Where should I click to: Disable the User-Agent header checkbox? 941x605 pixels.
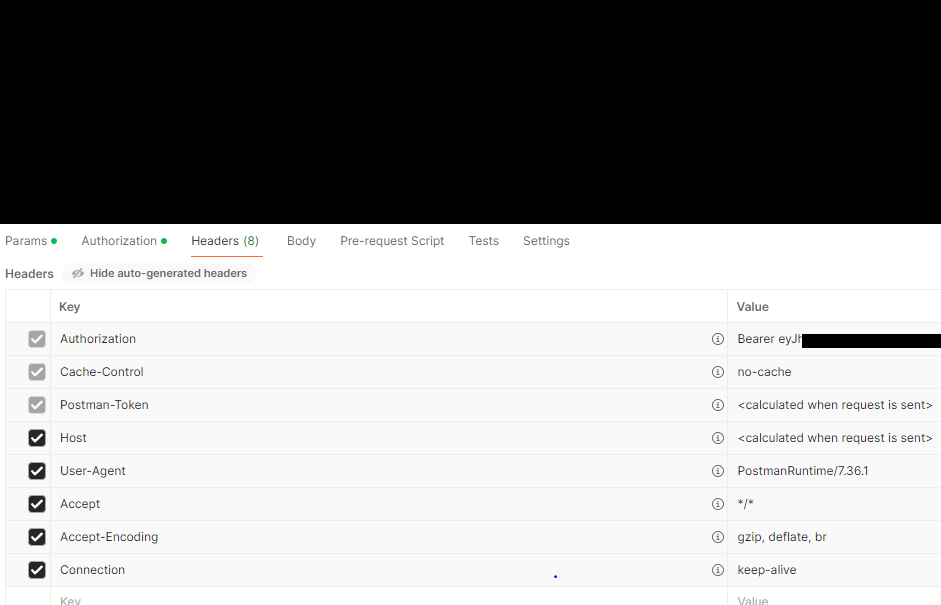point(37,471)
